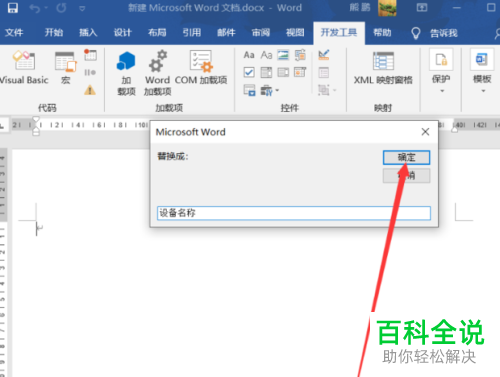The height and width of the screenshot is (377, 500).
Task: Click the 告诉我 lightbulb icon
Action: [415, 33]
